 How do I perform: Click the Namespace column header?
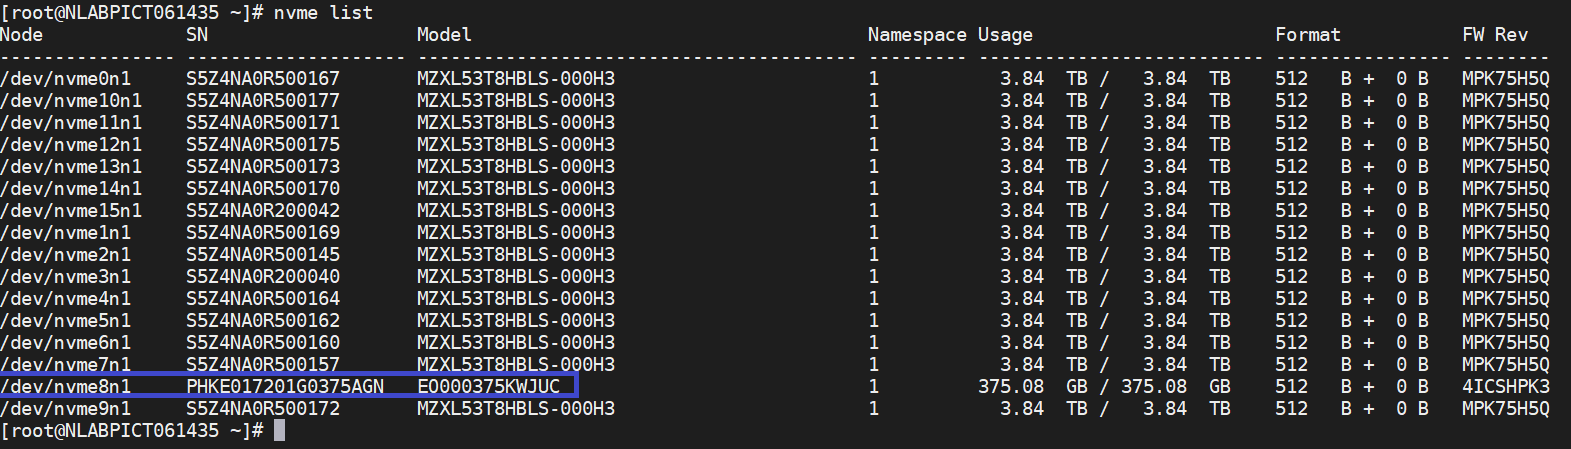pyautogui.click(x=917, y=35)
